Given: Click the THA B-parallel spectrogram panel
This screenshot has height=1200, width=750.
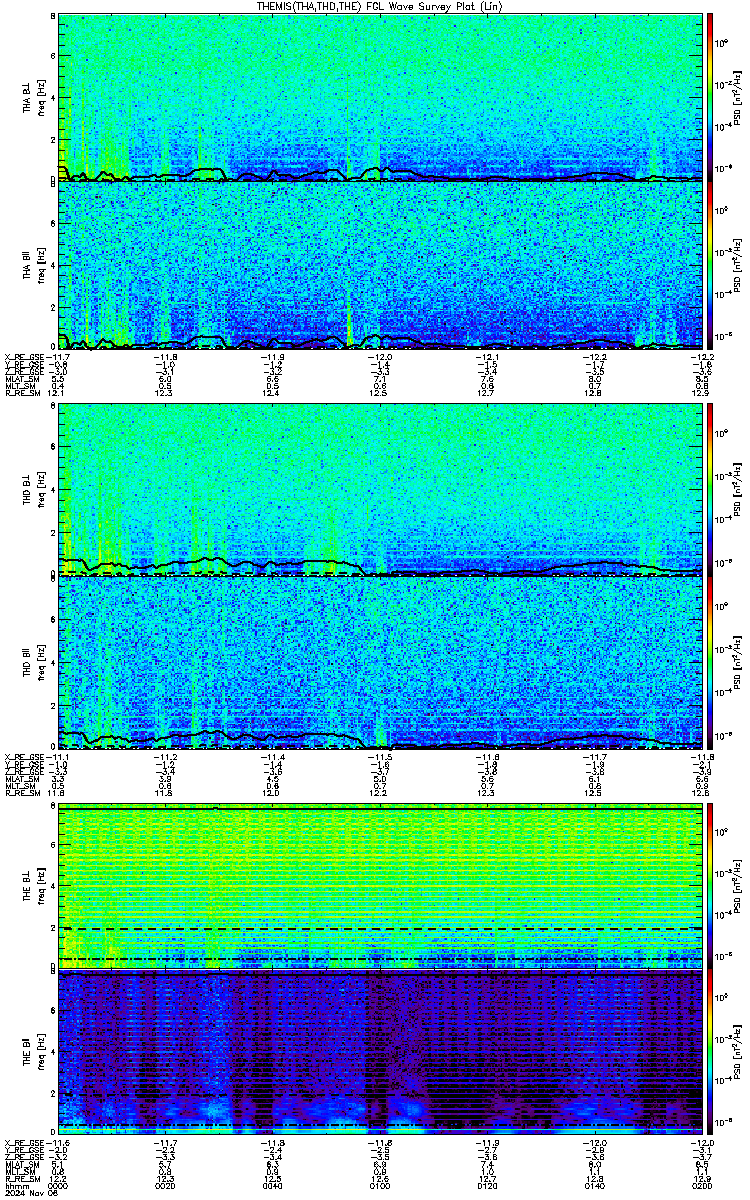Looking at the screenshot, I should click(380, 265).
